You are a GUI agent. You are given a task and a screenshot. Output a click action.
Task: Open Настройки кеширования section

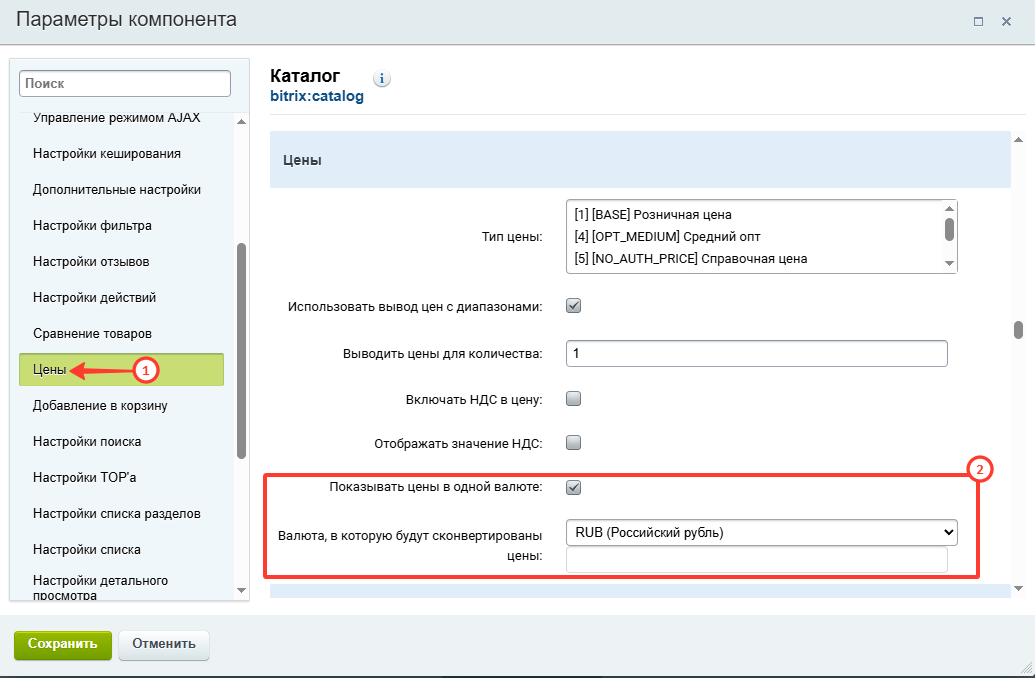(107, 154)
